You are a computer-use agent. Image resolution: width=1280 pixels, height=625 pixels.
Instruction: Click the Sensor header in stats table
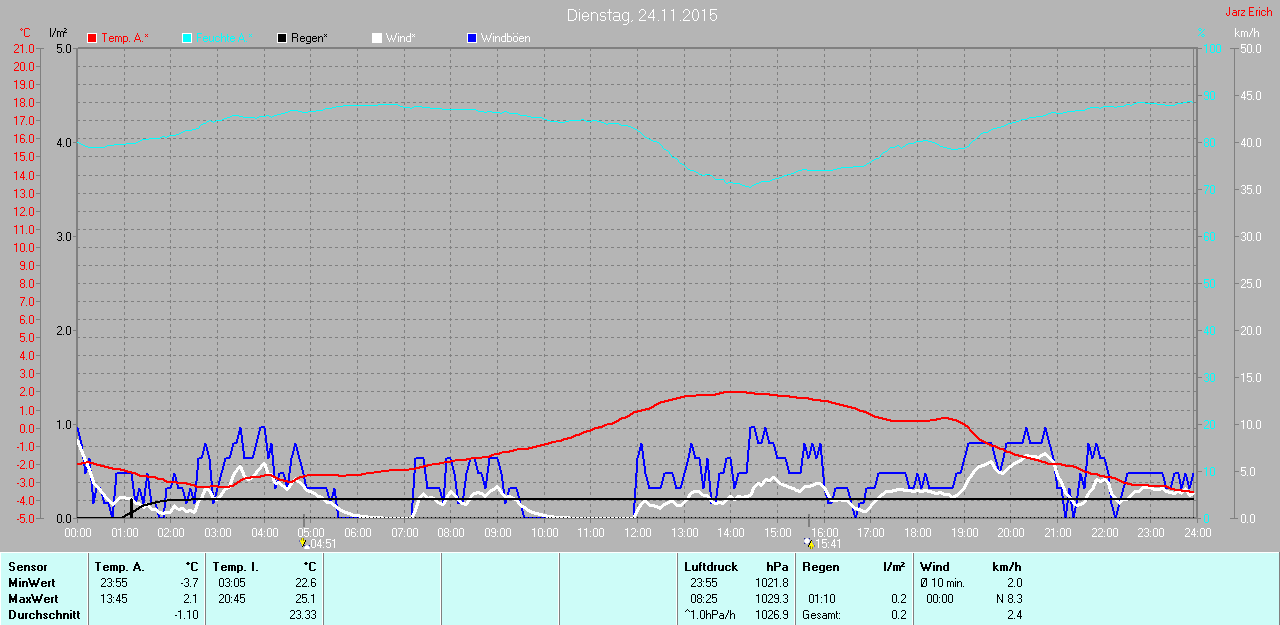27,567
